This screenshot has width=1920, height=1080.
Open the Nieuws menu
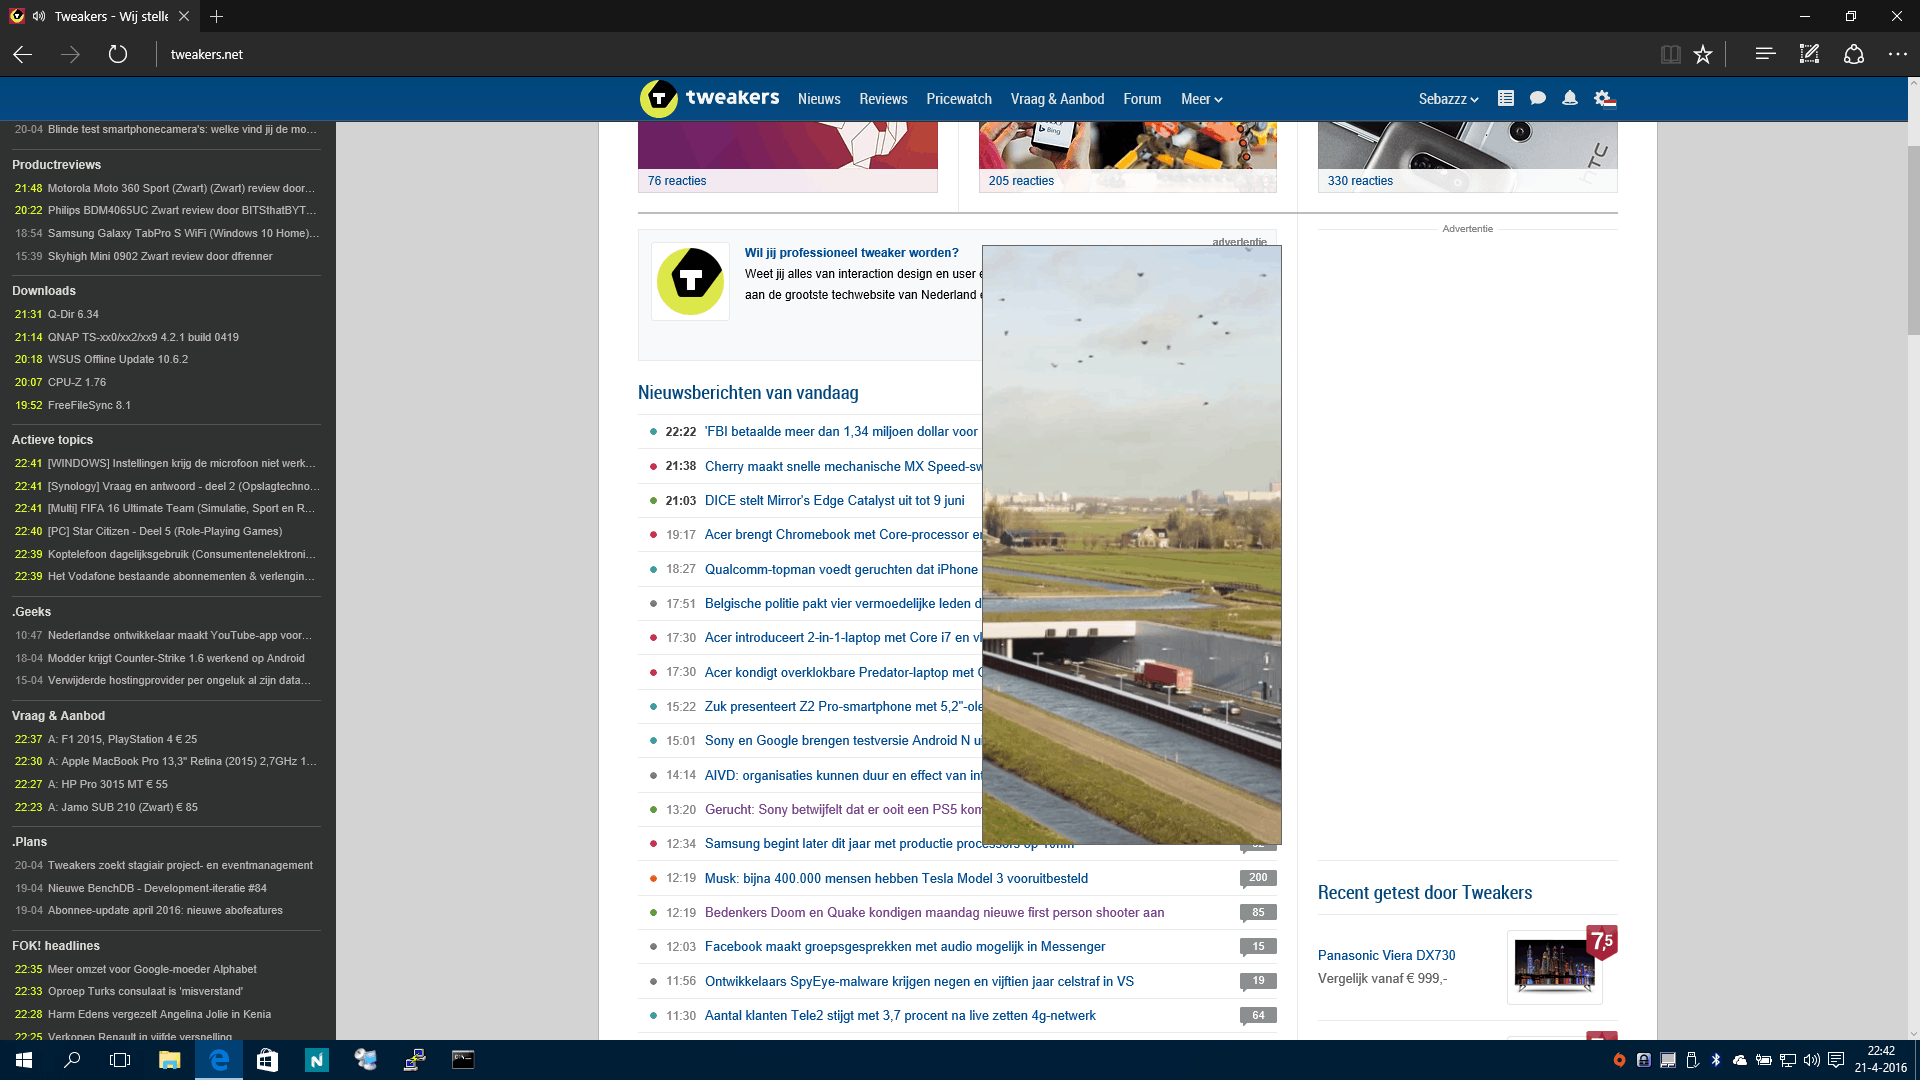pos(819,99)
